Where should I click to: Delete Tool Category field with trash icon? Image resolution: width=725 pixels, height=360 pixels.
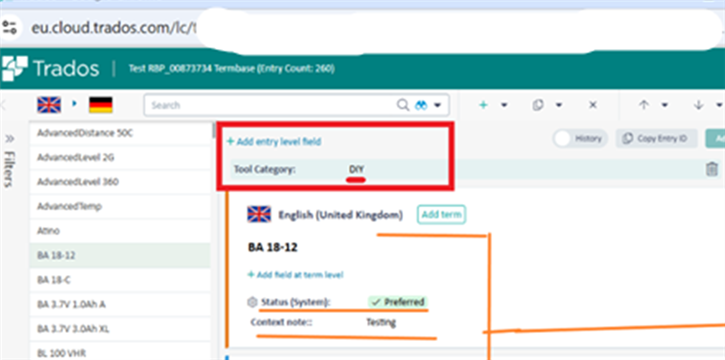pos(712,169)
